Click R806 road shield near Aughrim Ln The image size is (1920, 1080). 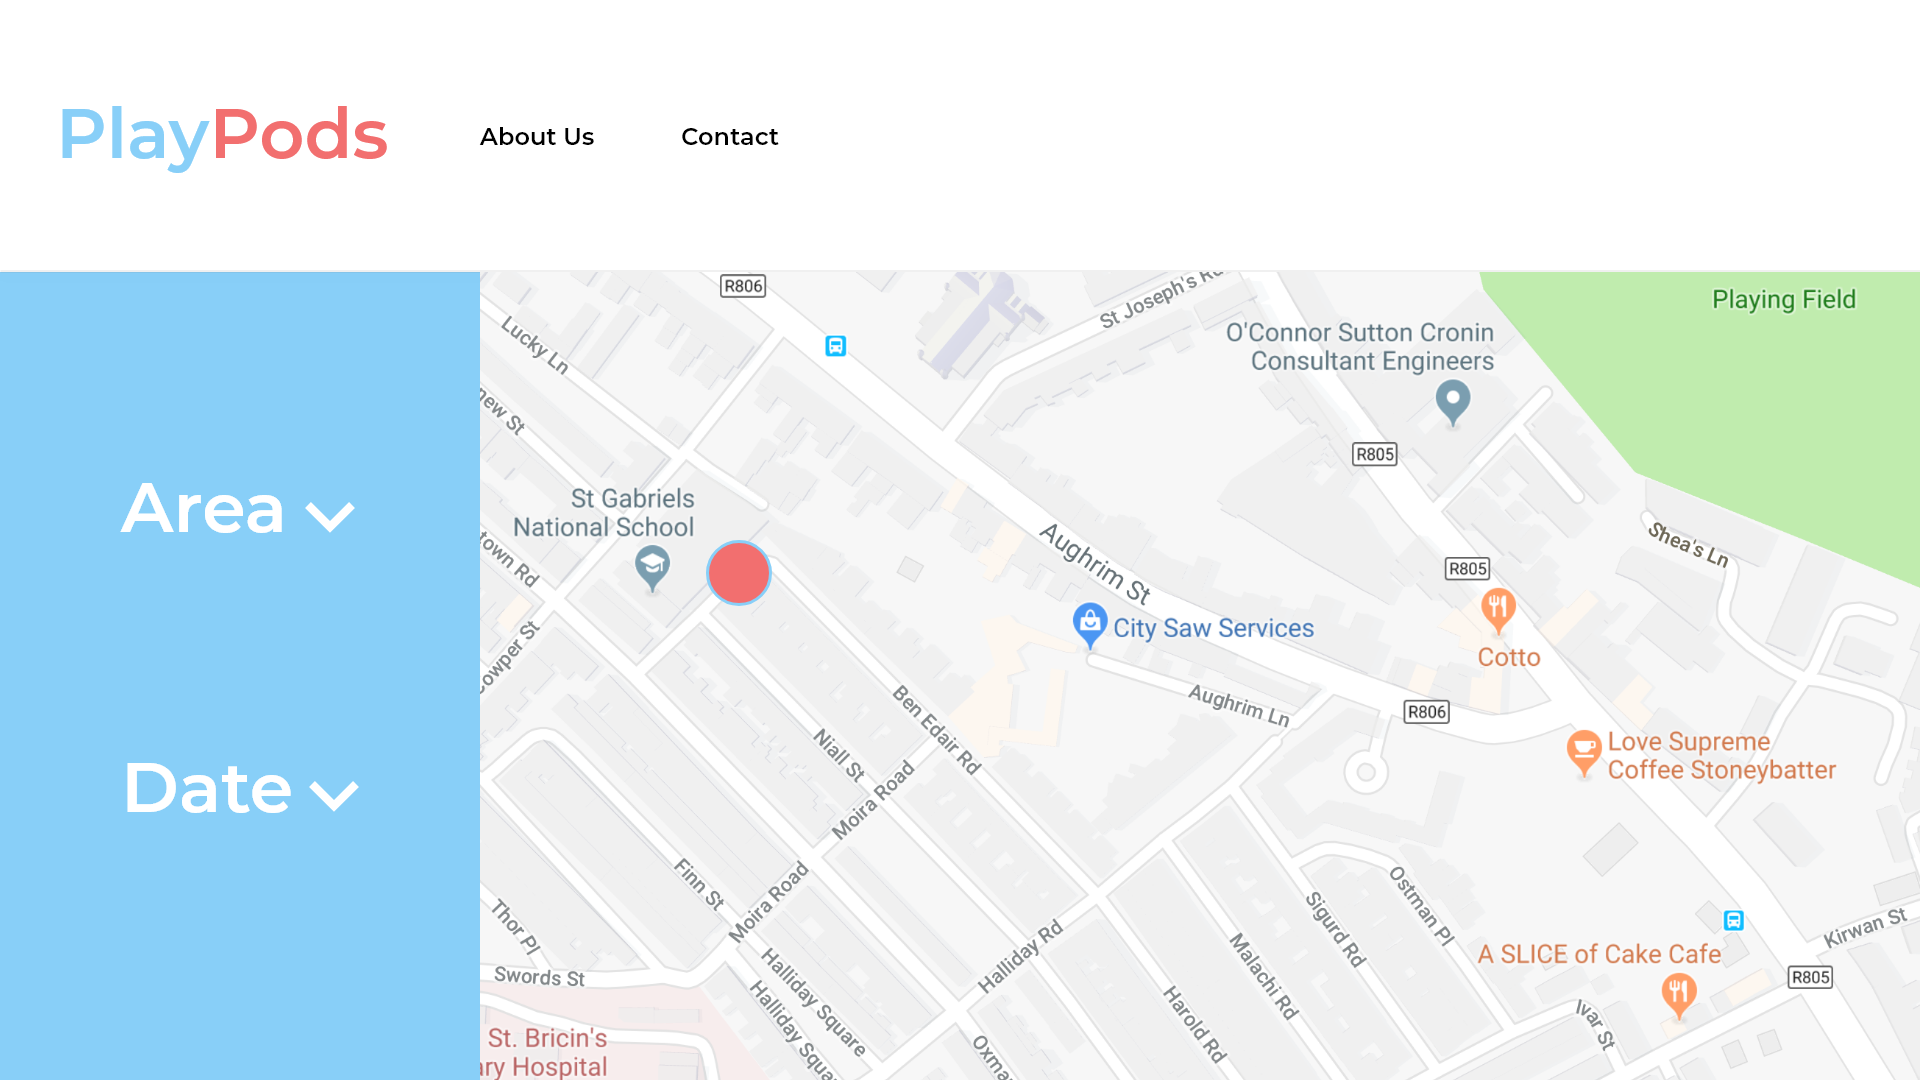pyautogui.click(x=1427, y=712)
